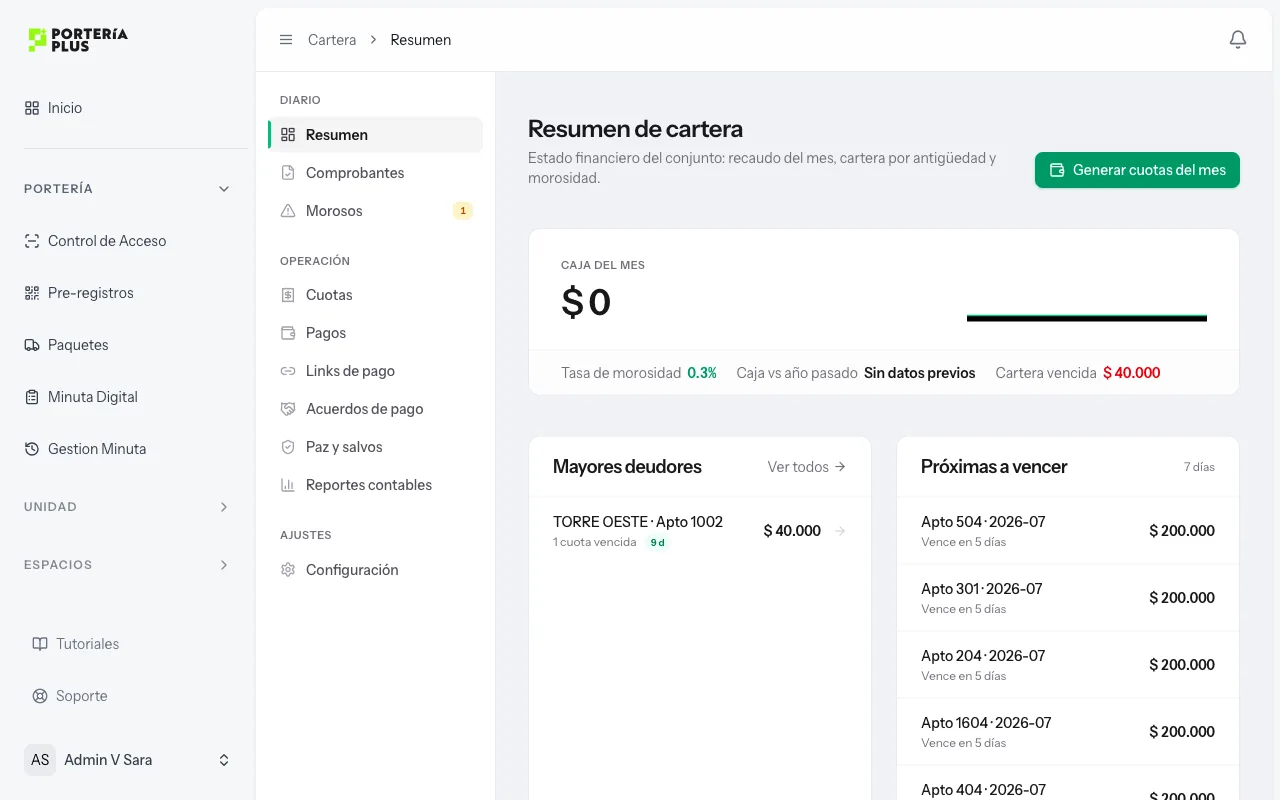
Task: Click the Reportes contables chart icon
Action: 288,485
